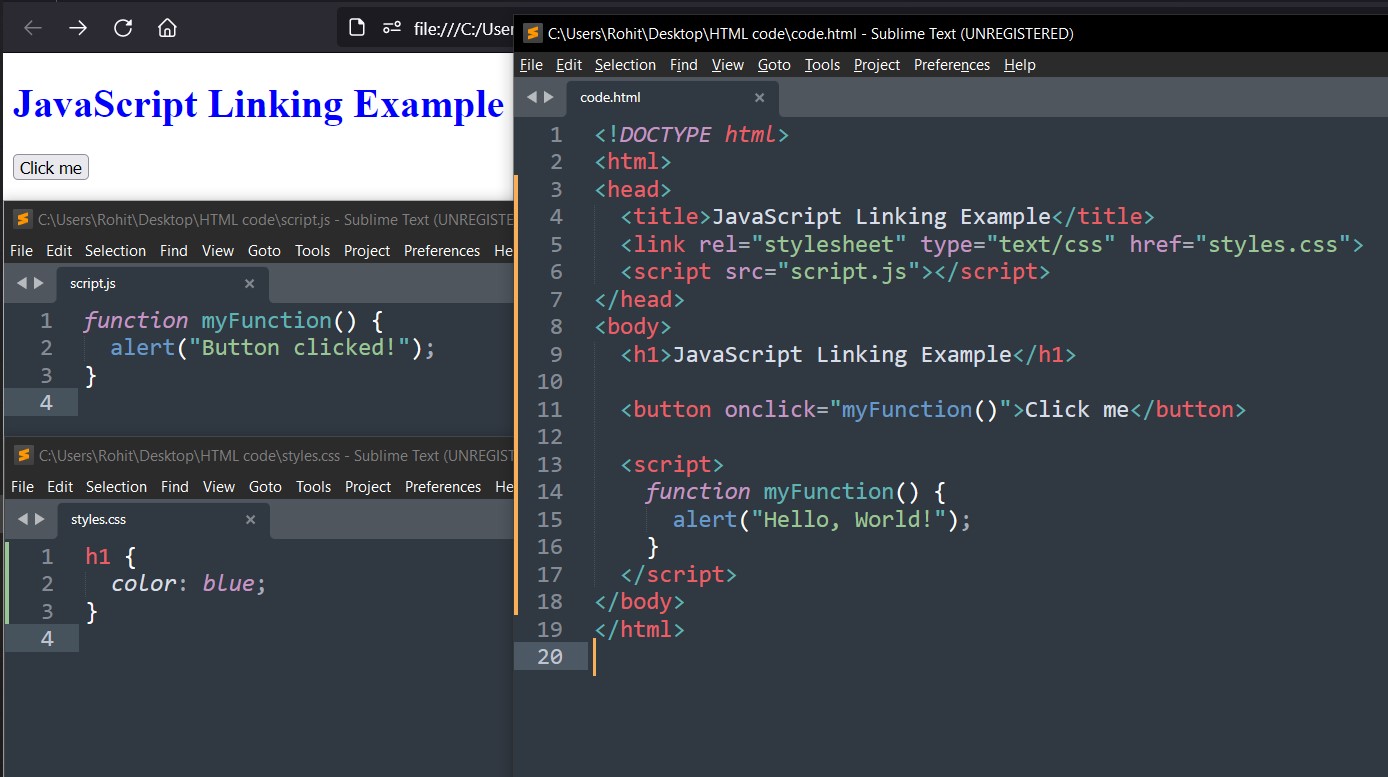Open the Goto menu in script.js window

pyautogui.click(x=264, y=250)
